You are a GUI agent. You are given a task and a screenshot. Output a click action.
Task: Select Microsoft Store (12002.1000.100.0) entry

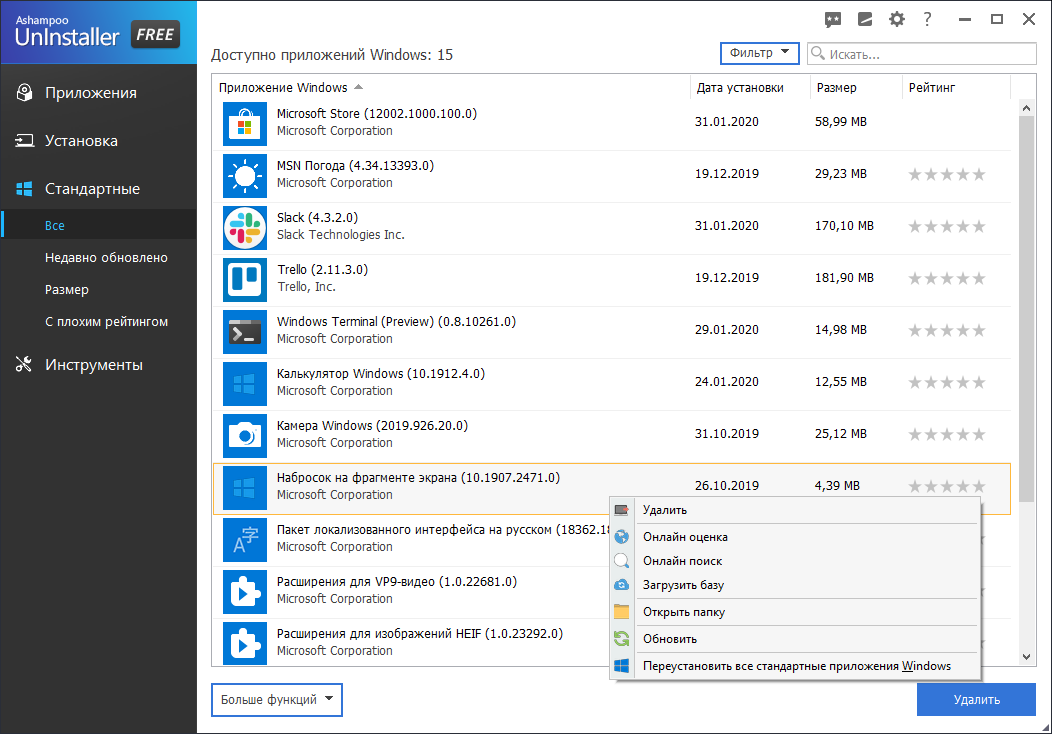click(x=612, y=124)
